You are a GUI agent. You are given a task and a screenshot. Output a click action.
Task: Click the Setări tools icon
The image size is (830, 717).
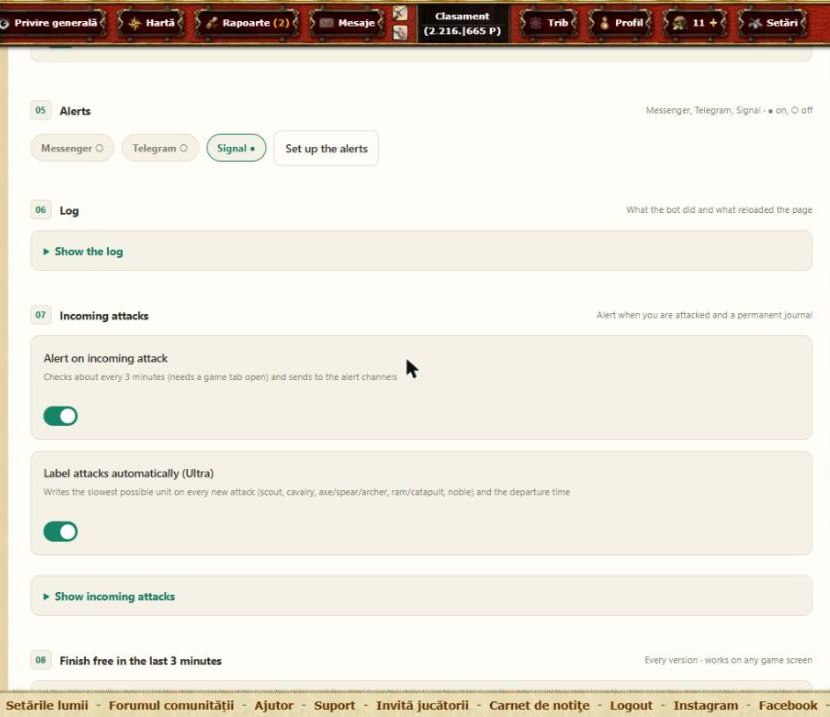[x=755, y=23]
